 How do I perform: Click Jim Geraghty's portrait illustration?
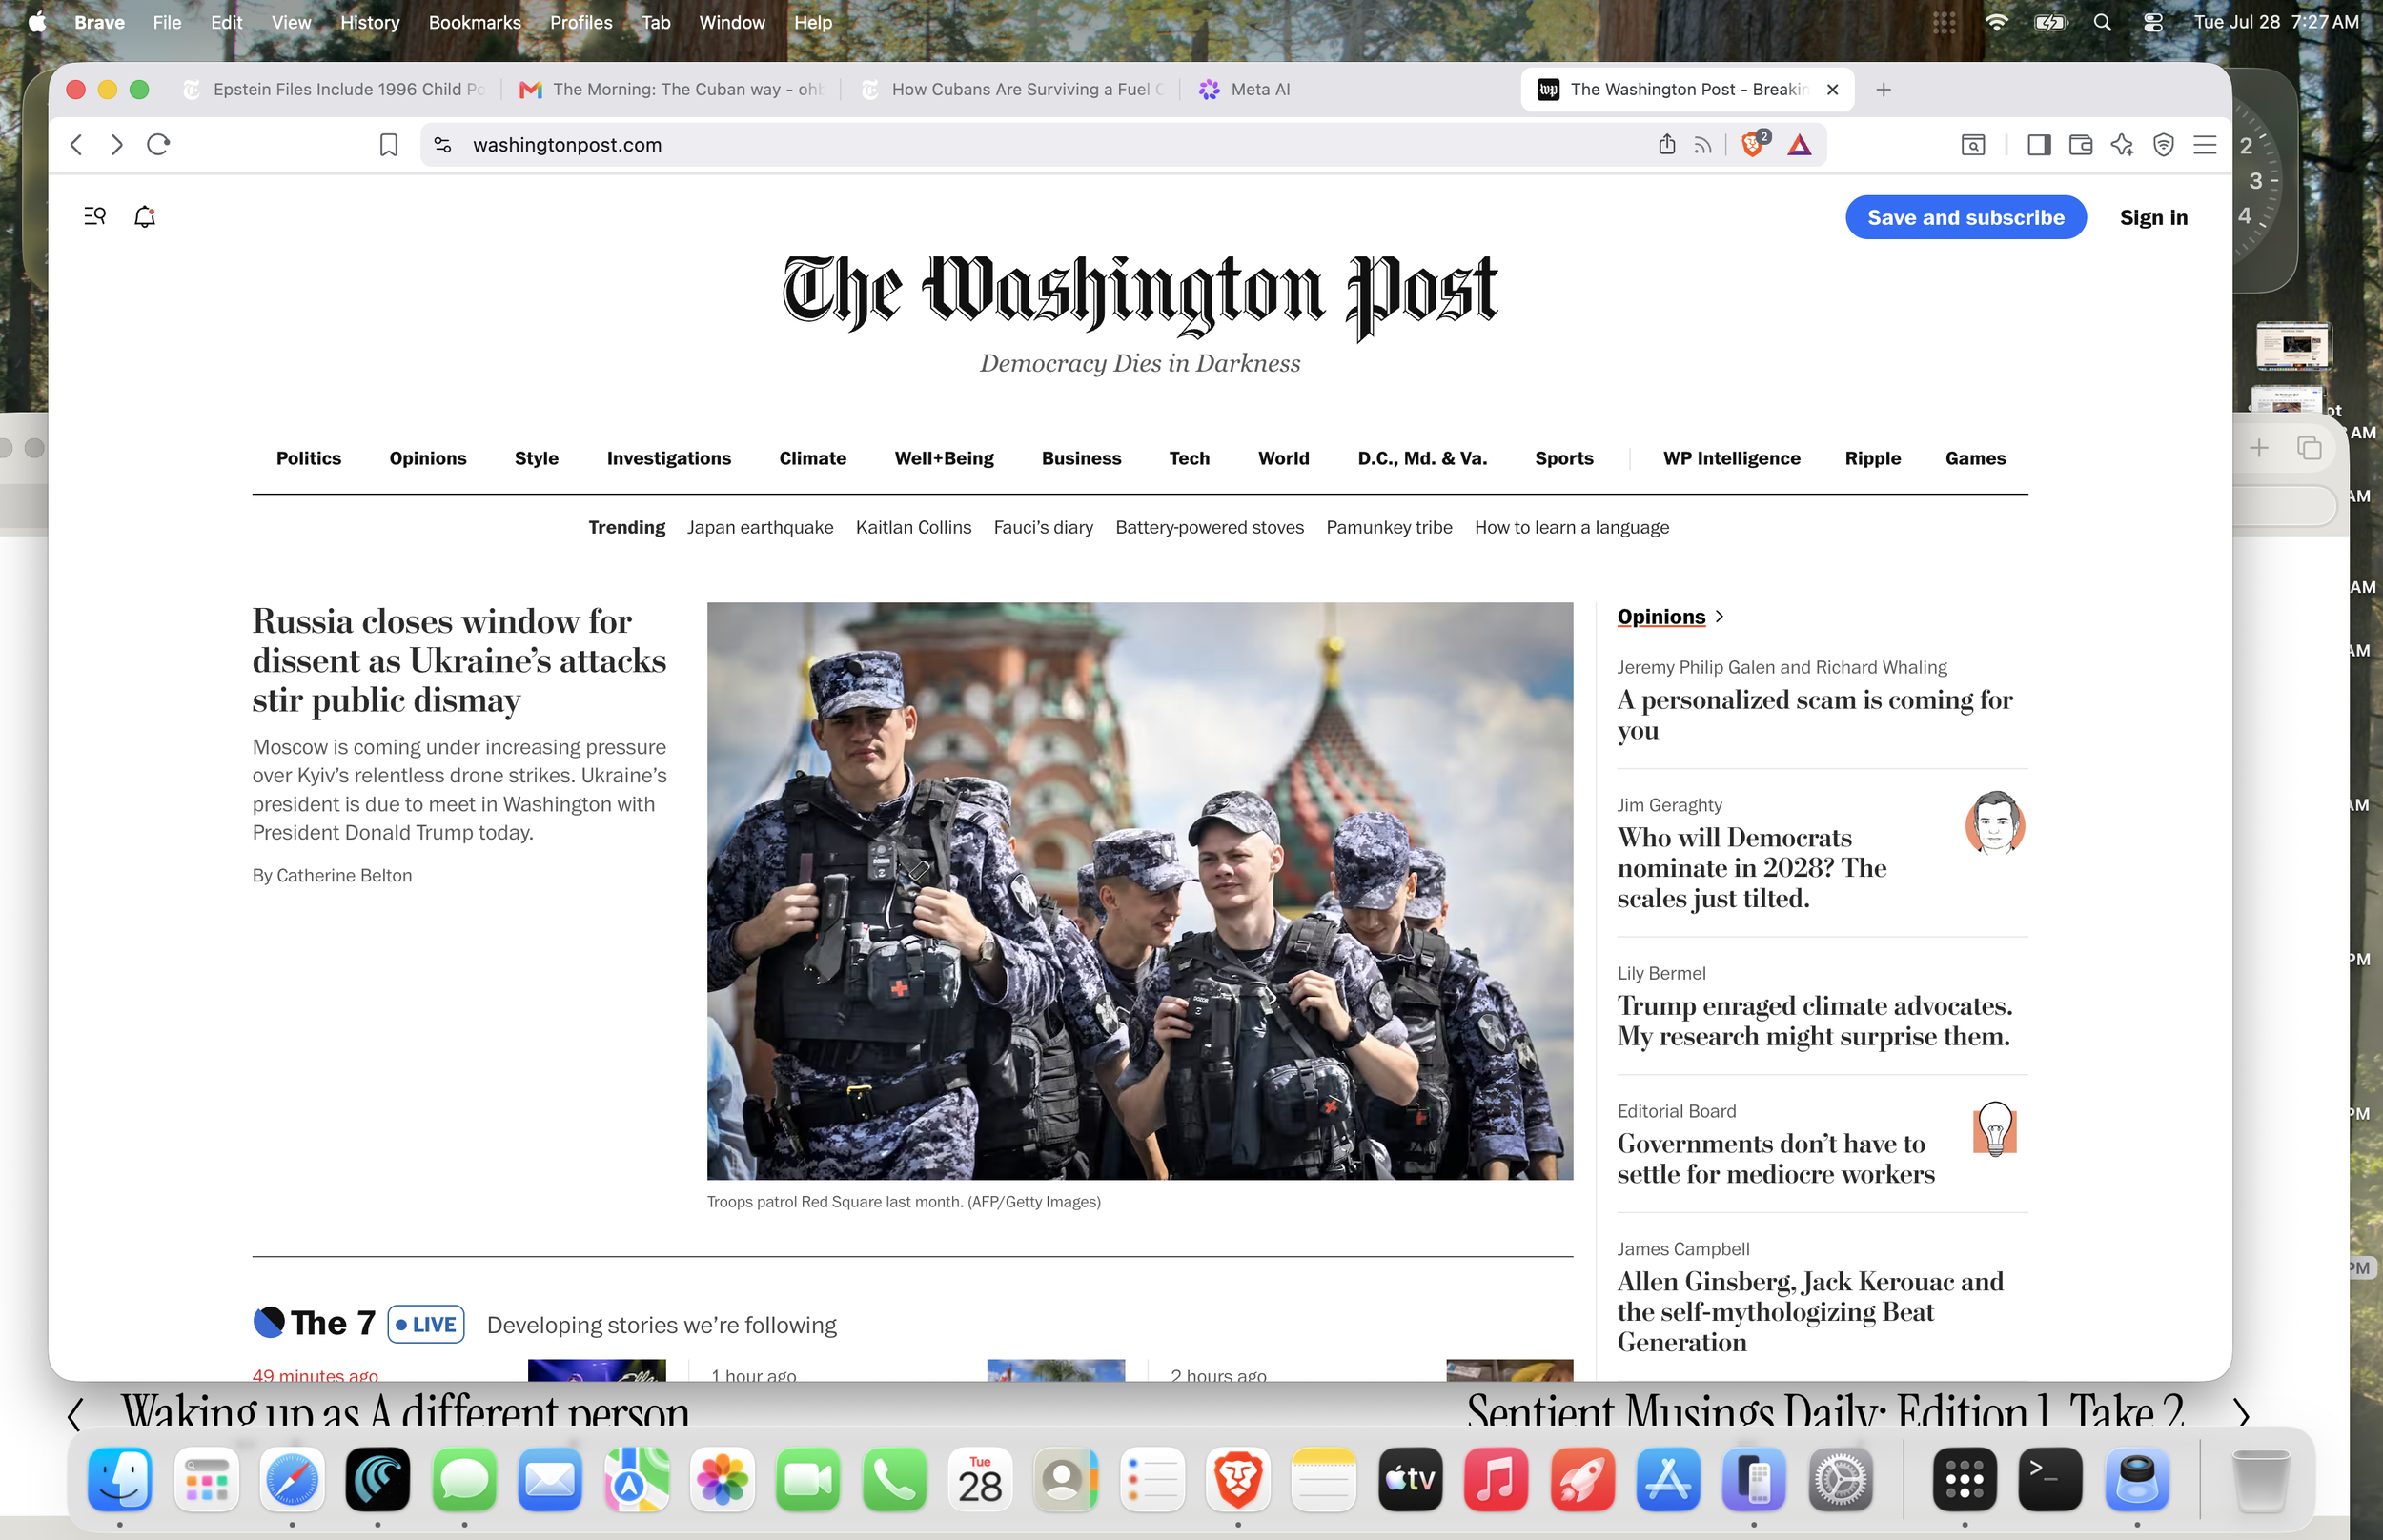coord(1995,822)
